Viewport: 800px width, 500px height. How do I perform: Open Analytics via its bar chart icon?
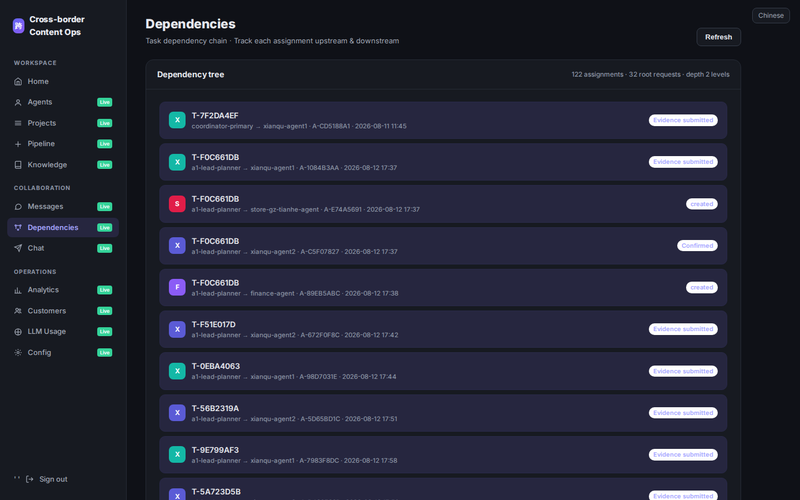18,290
